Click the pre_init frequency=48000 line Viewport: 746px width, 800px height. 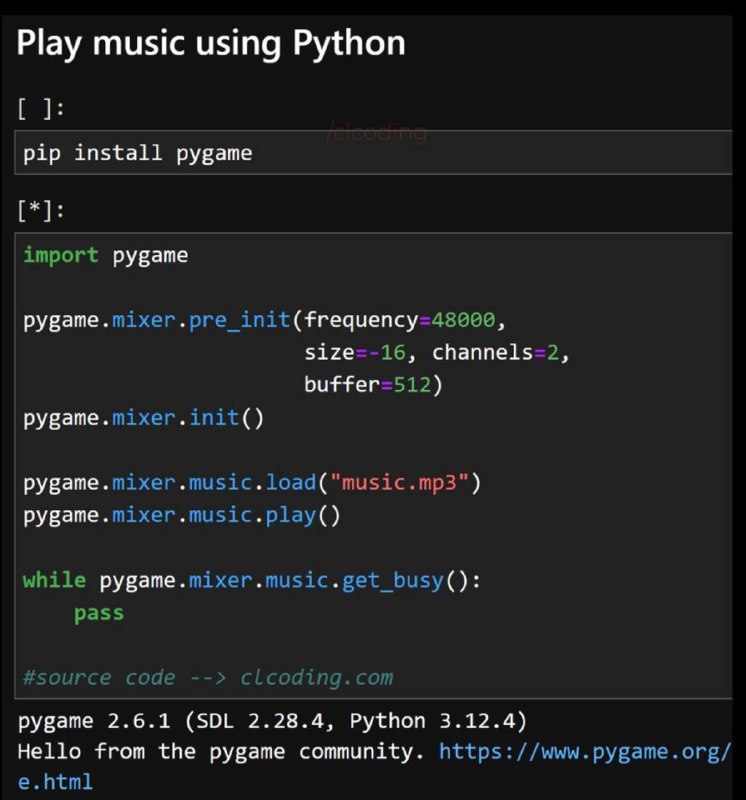[x=264, y=320]
